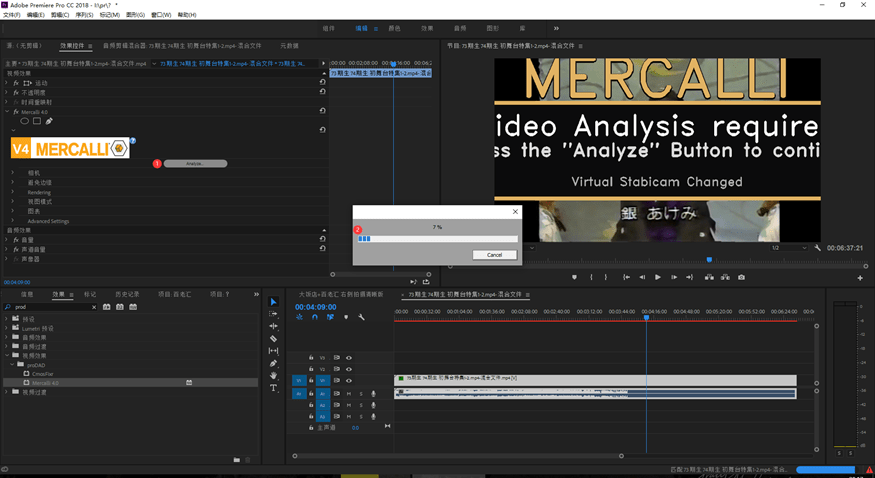Open timeline display settings wrench icon

pyautogui.click(x=361, y=317)
